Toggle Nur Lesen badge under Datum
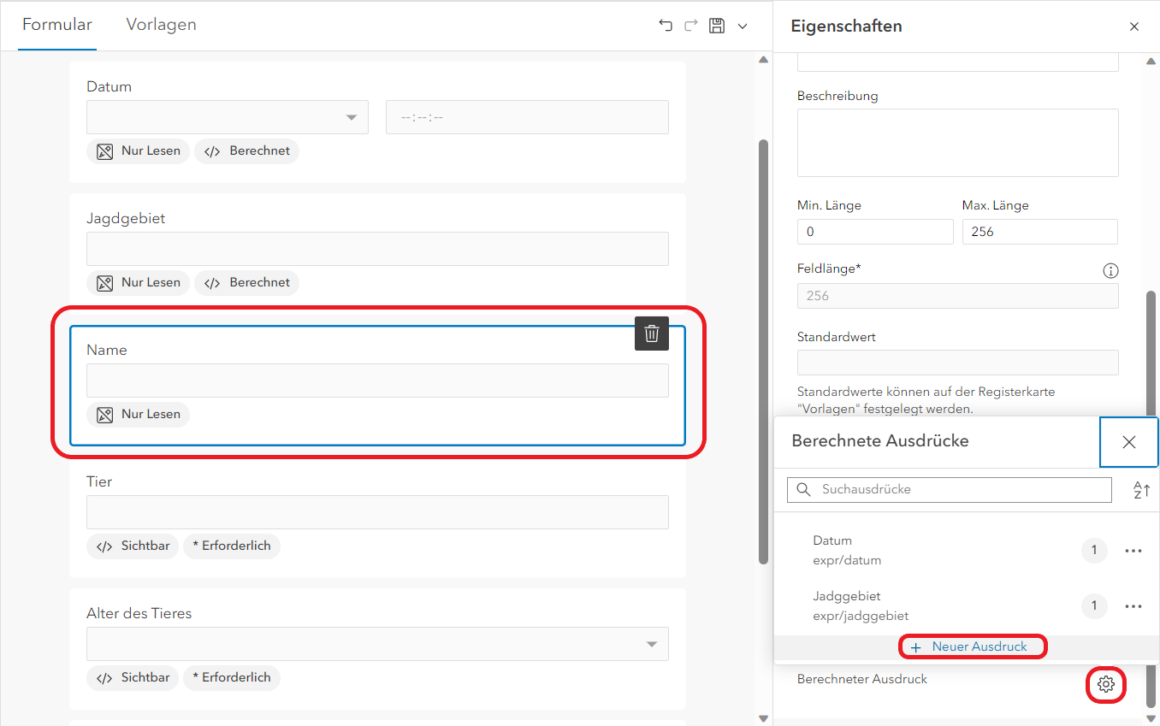Screen dimensions: 1160x726 click(x=138, y=151)
